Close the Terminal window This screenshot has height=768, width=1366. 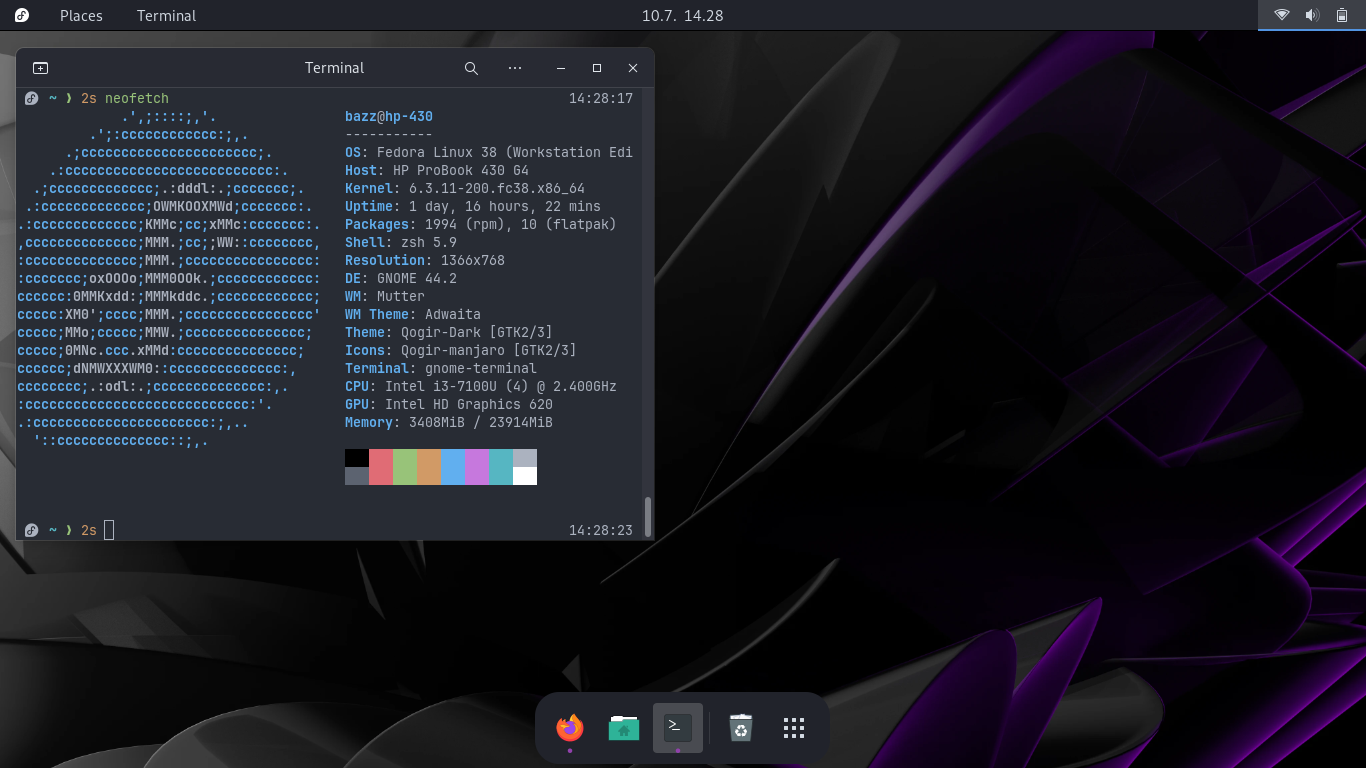point(633,68)
